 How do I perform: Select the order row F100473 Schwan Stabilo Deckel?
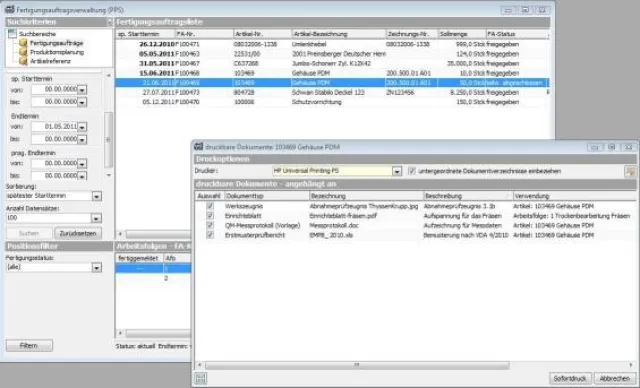[332, 93]
